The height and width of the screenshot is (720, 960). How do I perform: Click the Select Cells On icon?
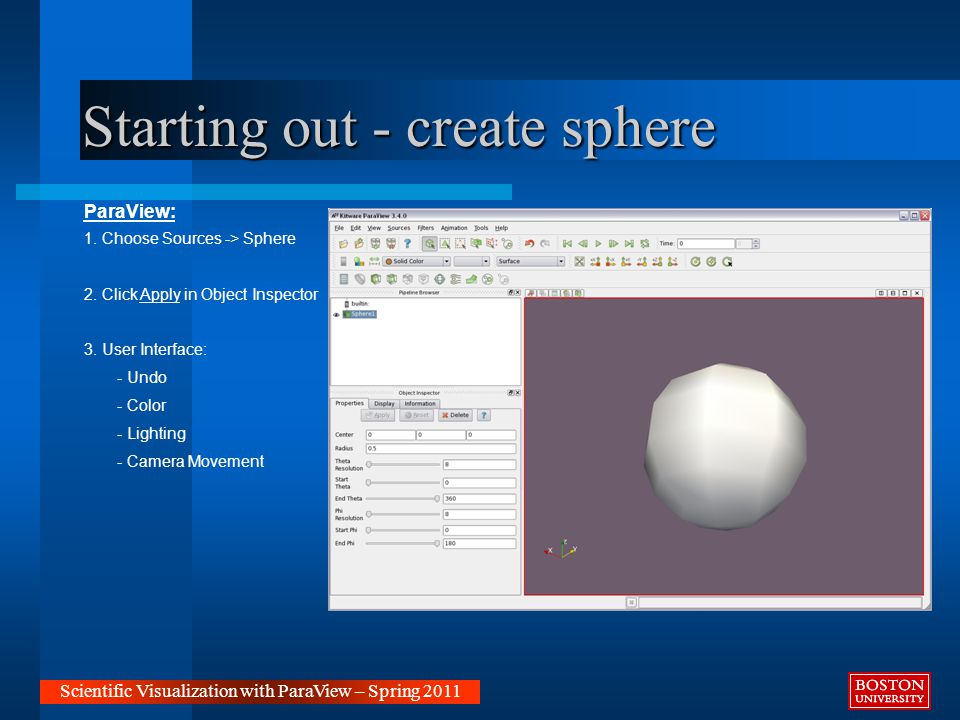(445, 244)
